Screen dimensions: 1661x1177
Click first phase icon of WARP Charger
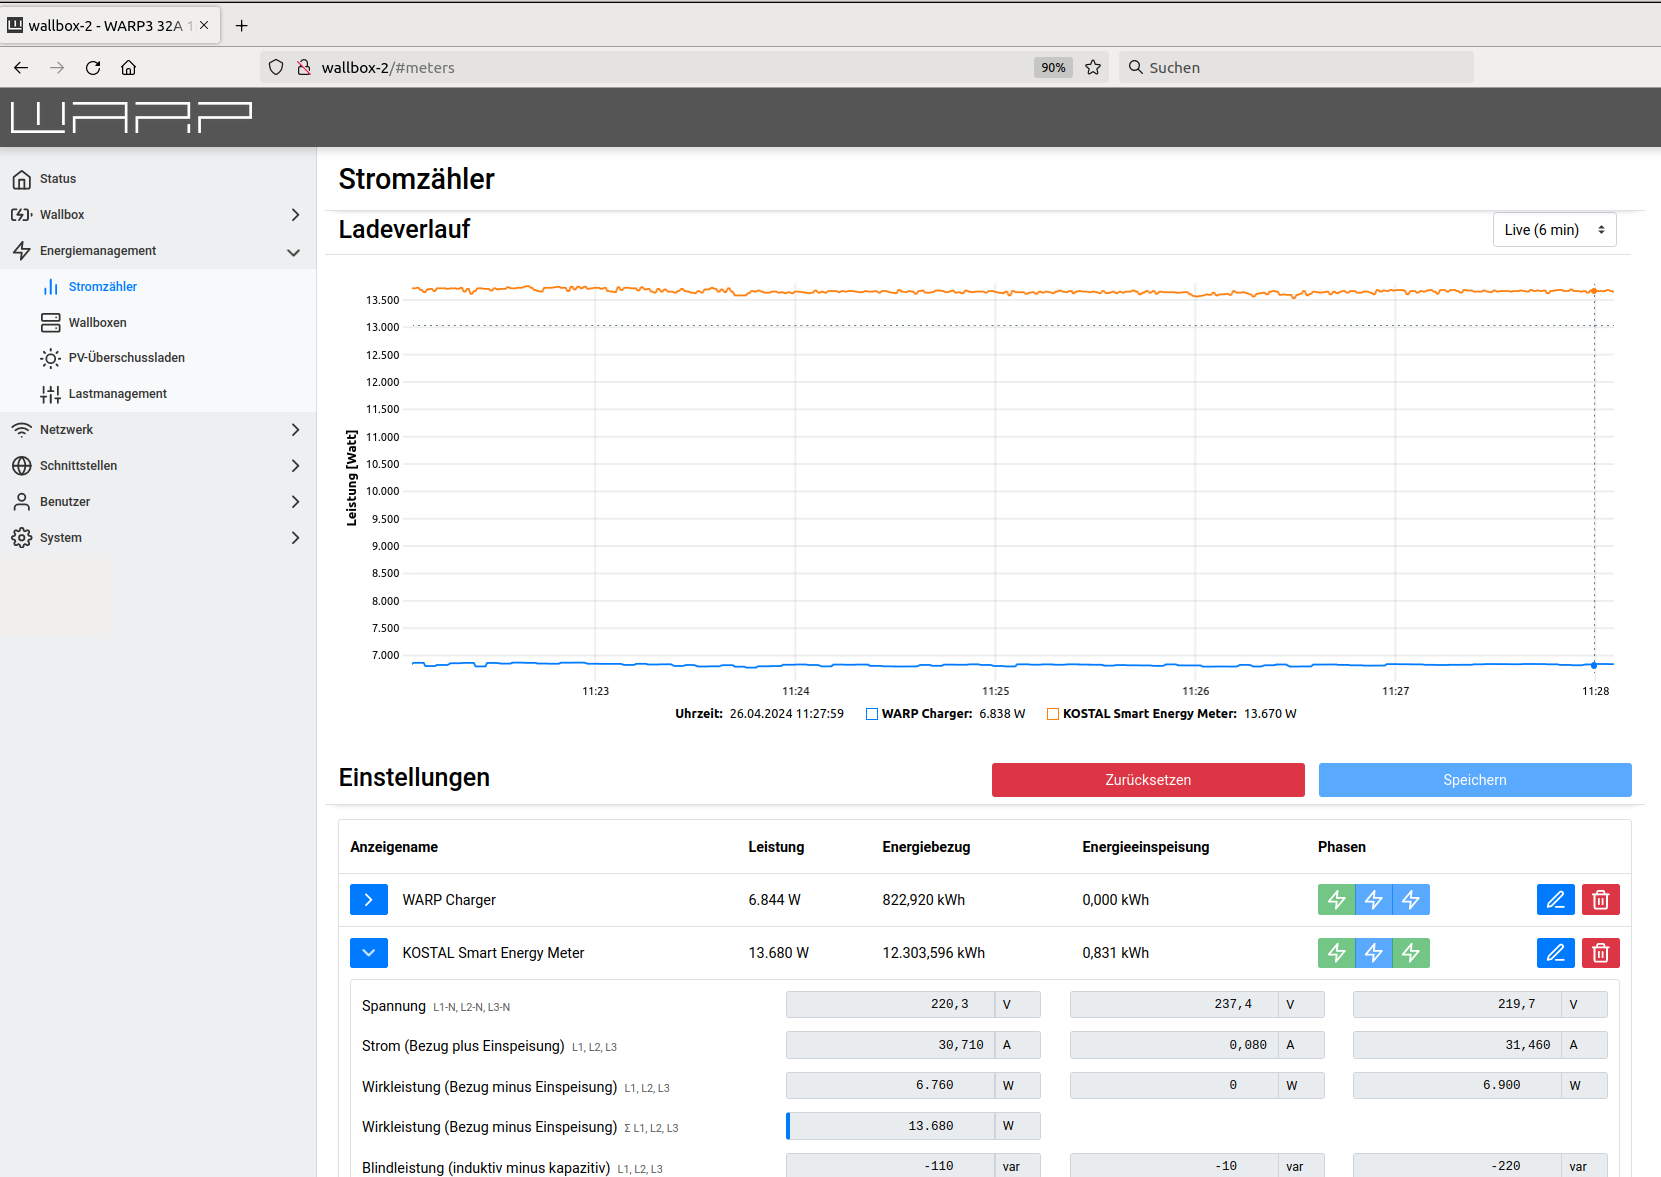[x=1337, y=900]
